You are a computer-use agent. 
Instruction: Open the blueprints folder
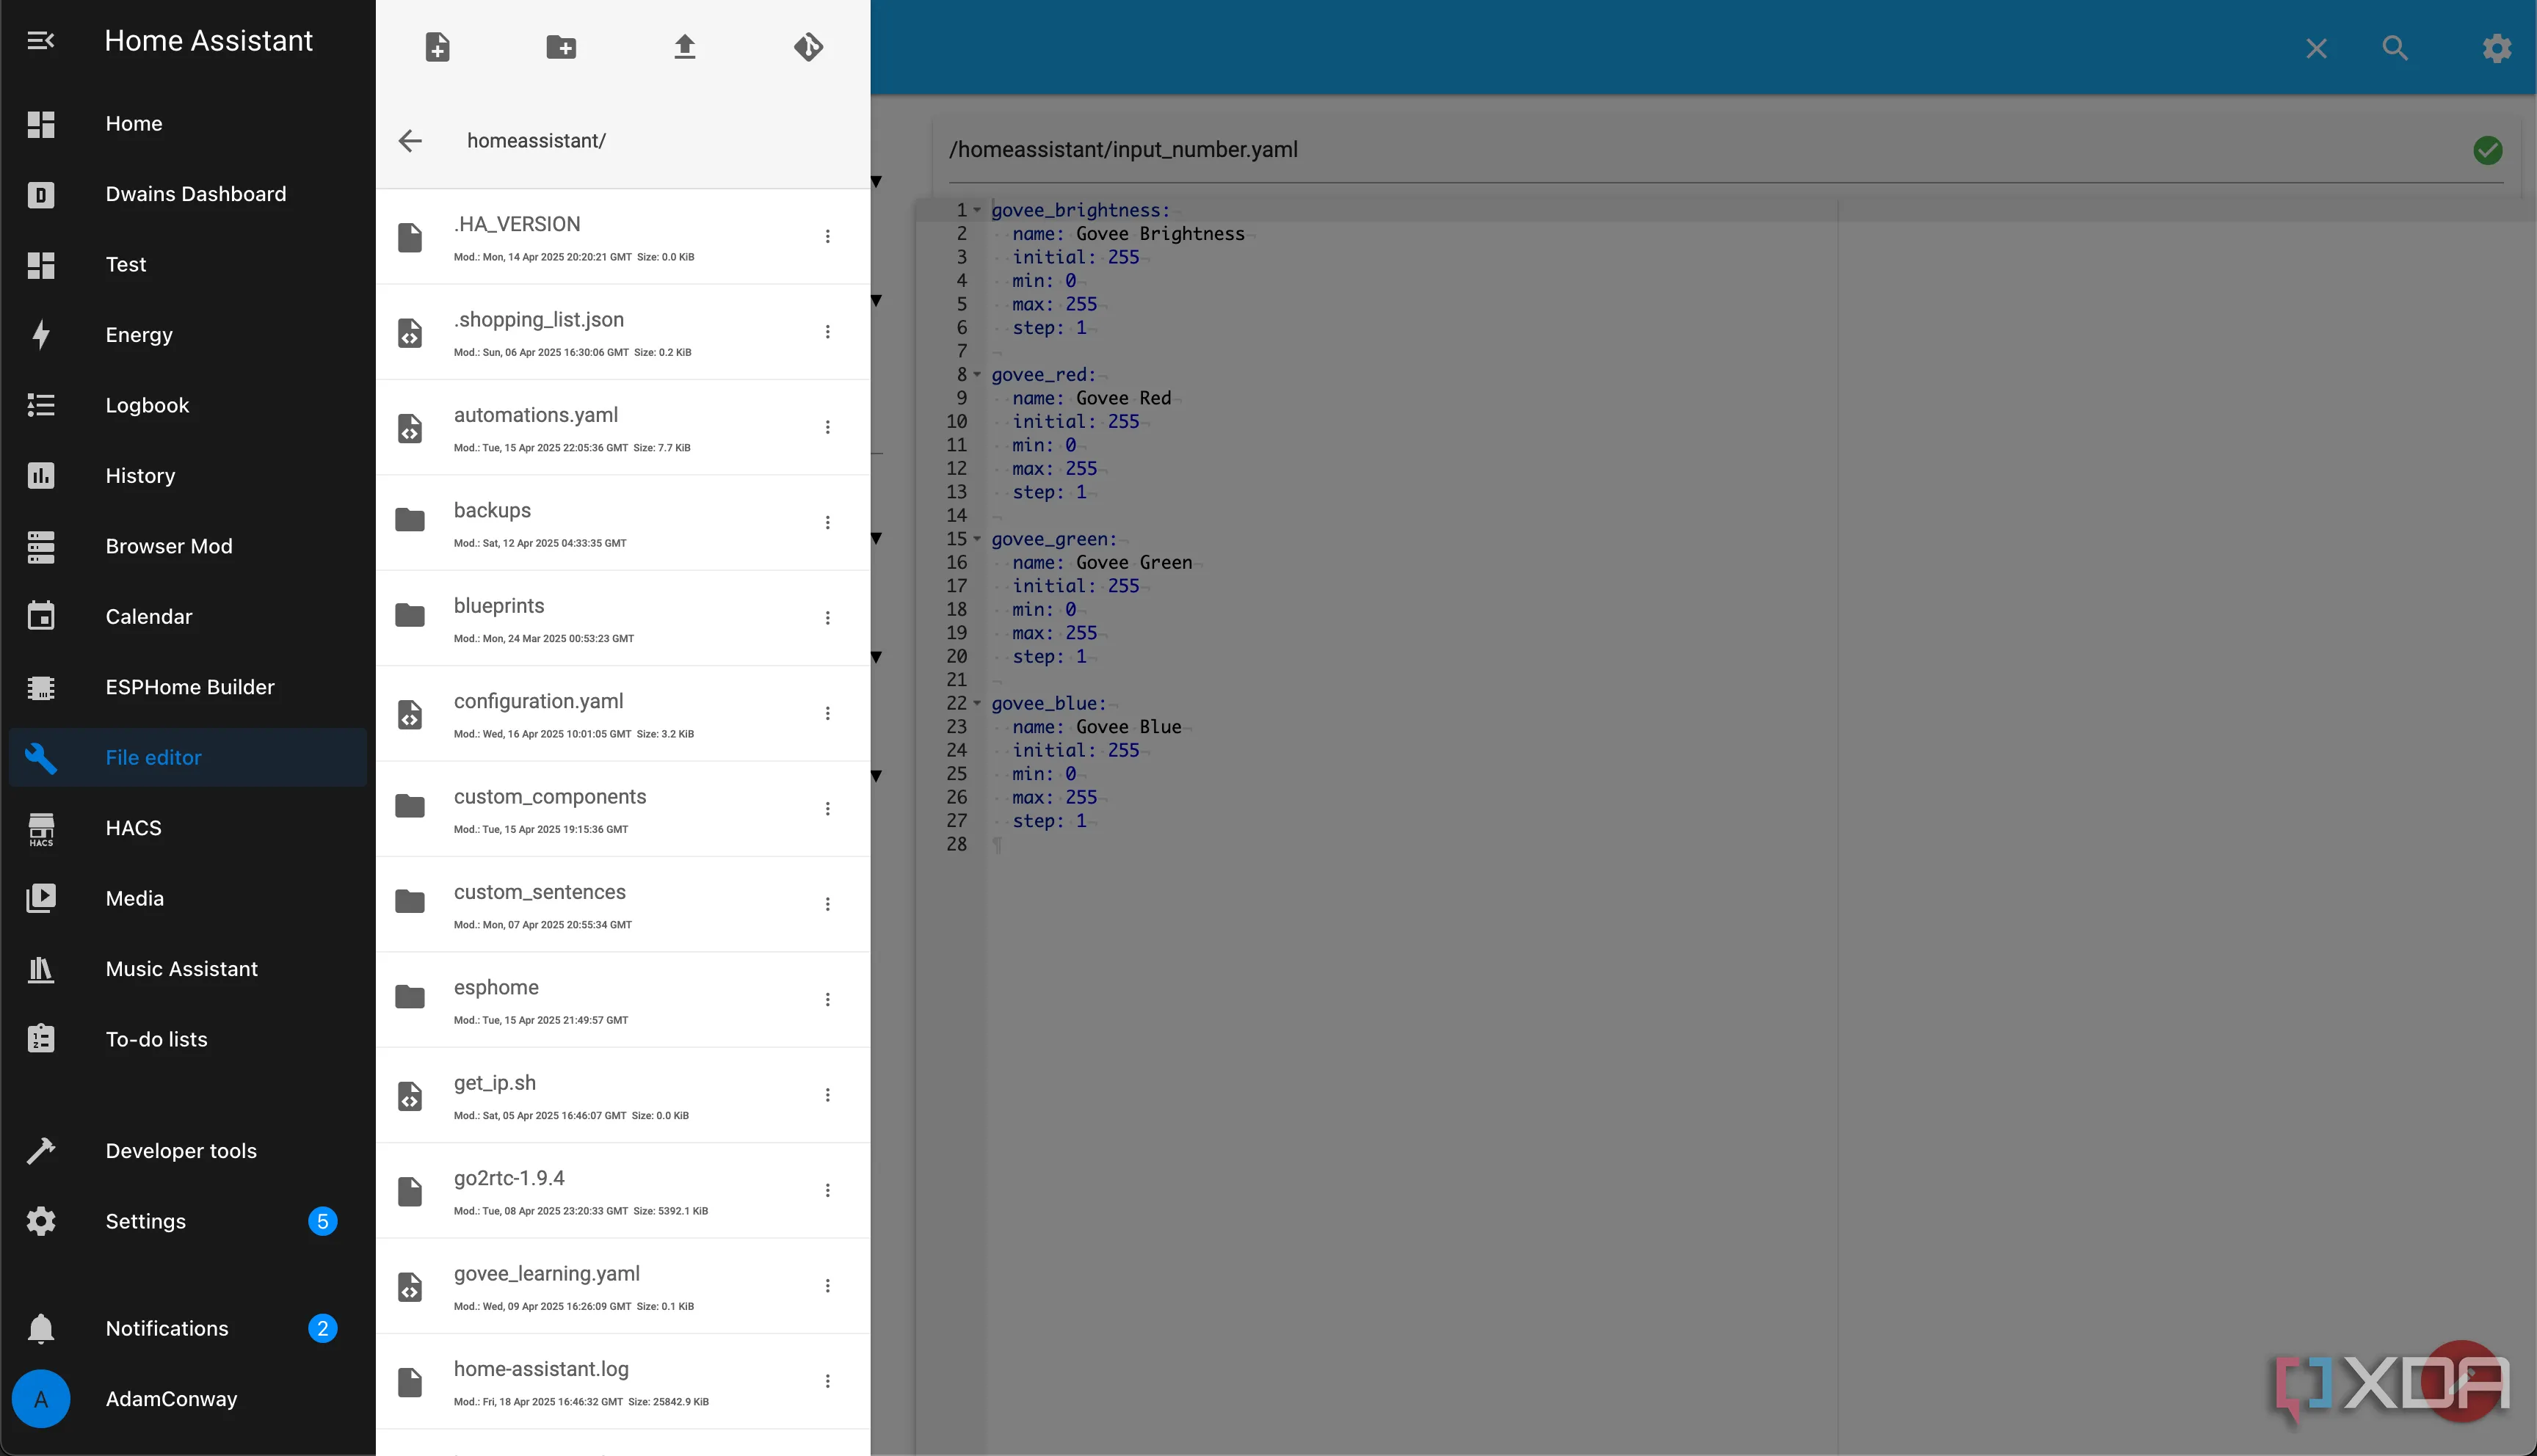pyautogui.click(x=622, y=618)
